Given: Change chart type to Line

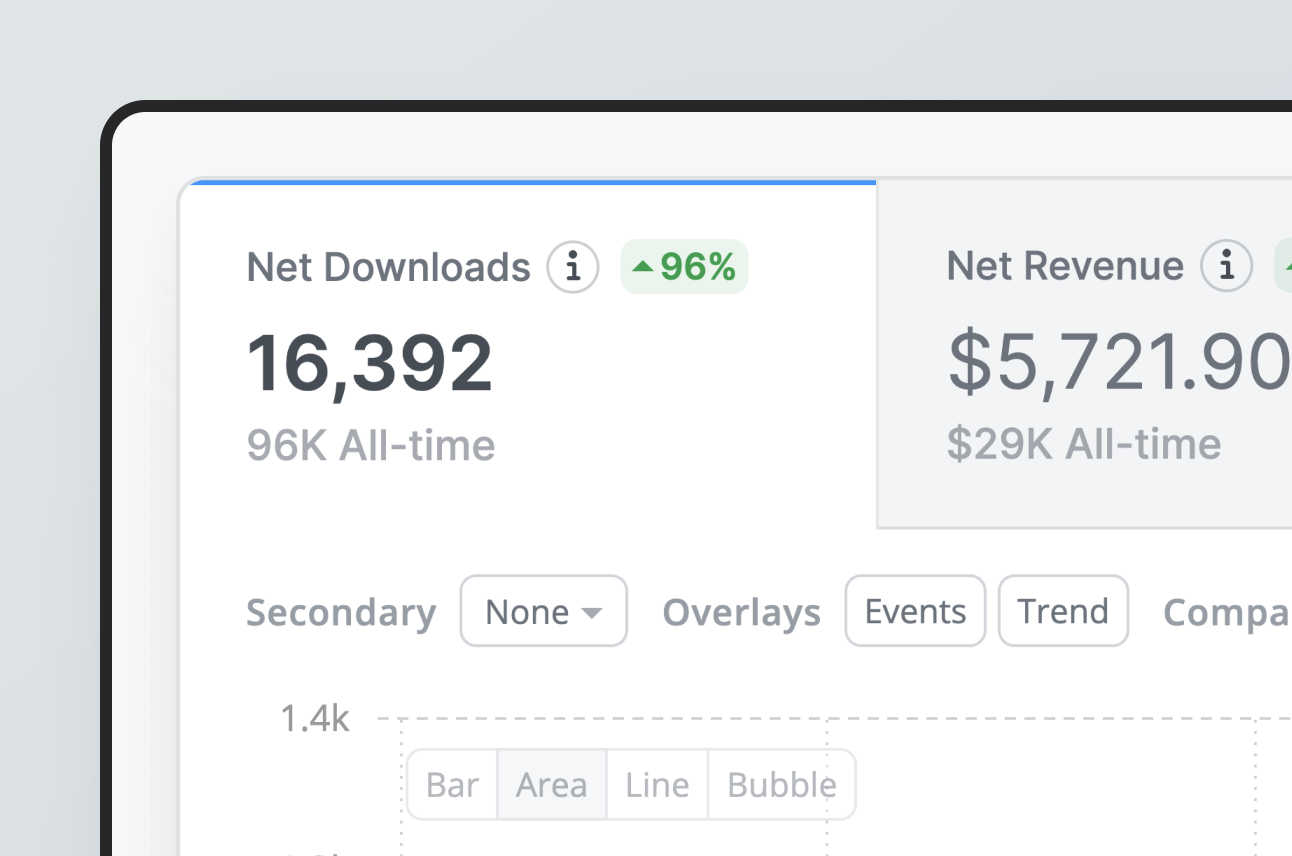Looking at the screenshot, I should (657, 785).
